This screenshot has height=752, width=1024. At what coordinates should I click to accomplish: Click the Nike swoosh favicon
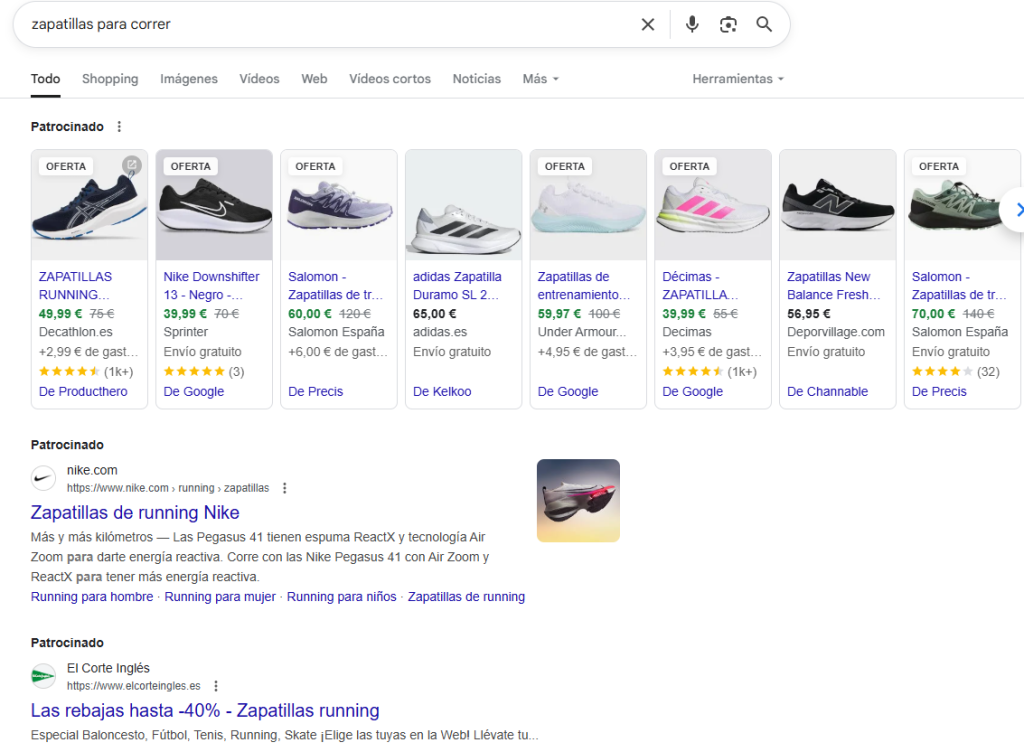click(43, 478)
